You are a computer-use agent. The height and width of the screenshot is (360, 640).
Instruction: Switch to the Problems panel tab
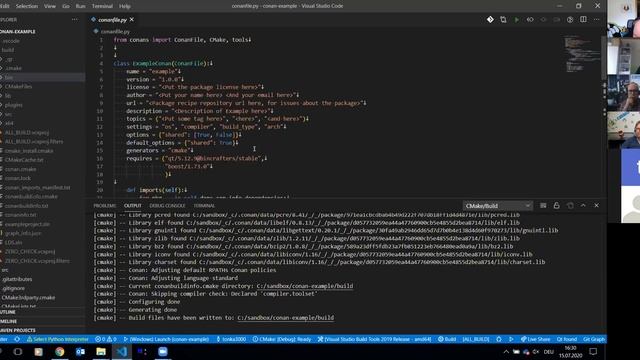pyautogui.click(x=104, y=206)
